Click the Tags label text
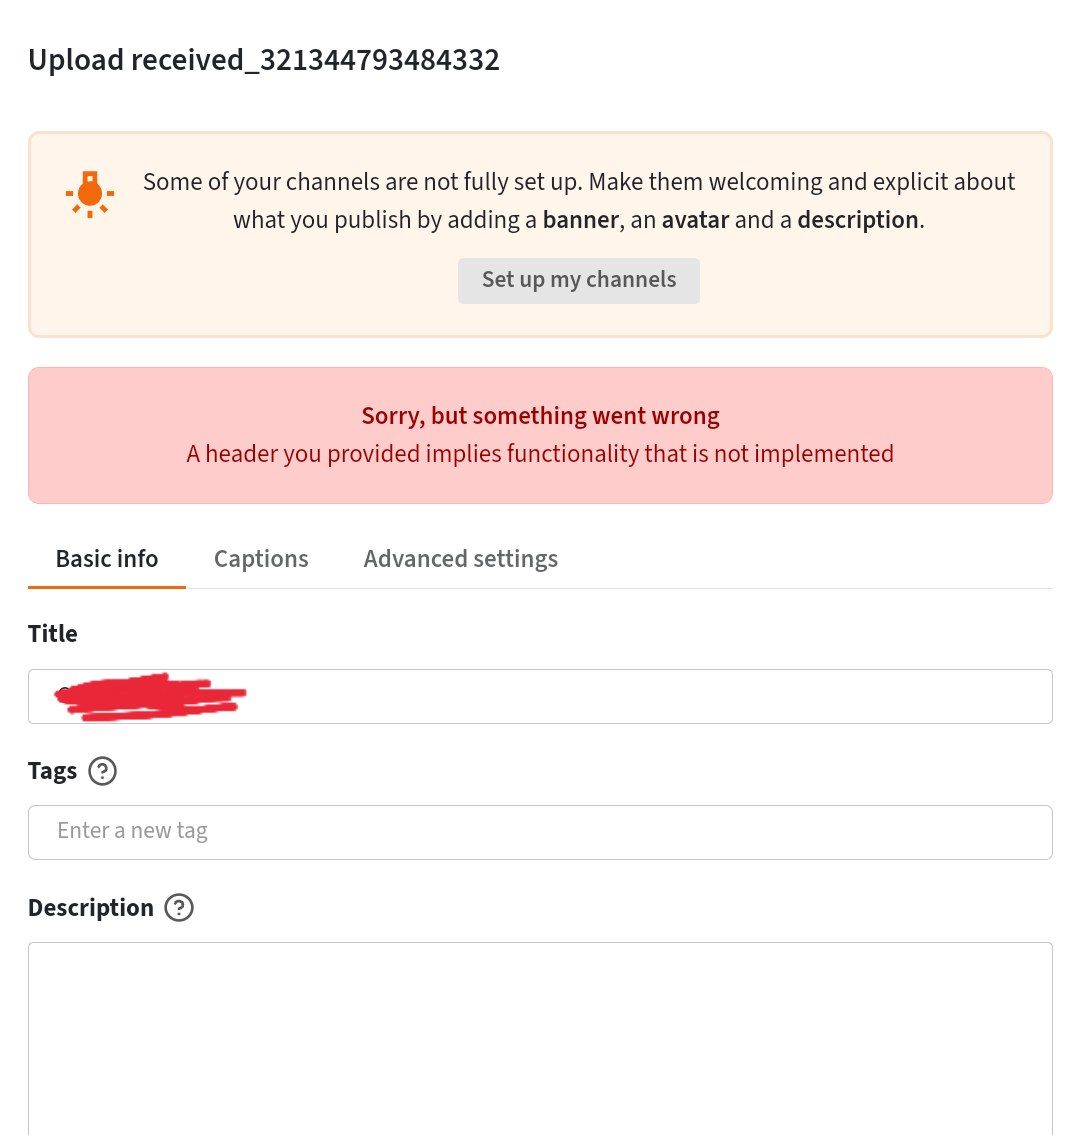 52,771
